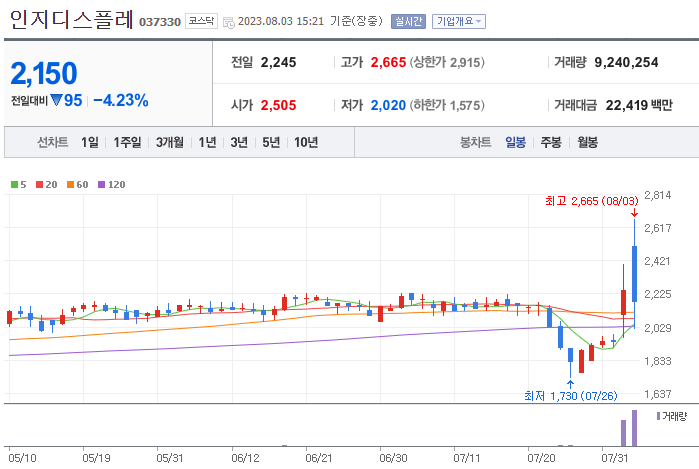Switch to the 3개월 line chart
Image resolution: width=699 pixels, height=469 pixels.
(169, 142)
